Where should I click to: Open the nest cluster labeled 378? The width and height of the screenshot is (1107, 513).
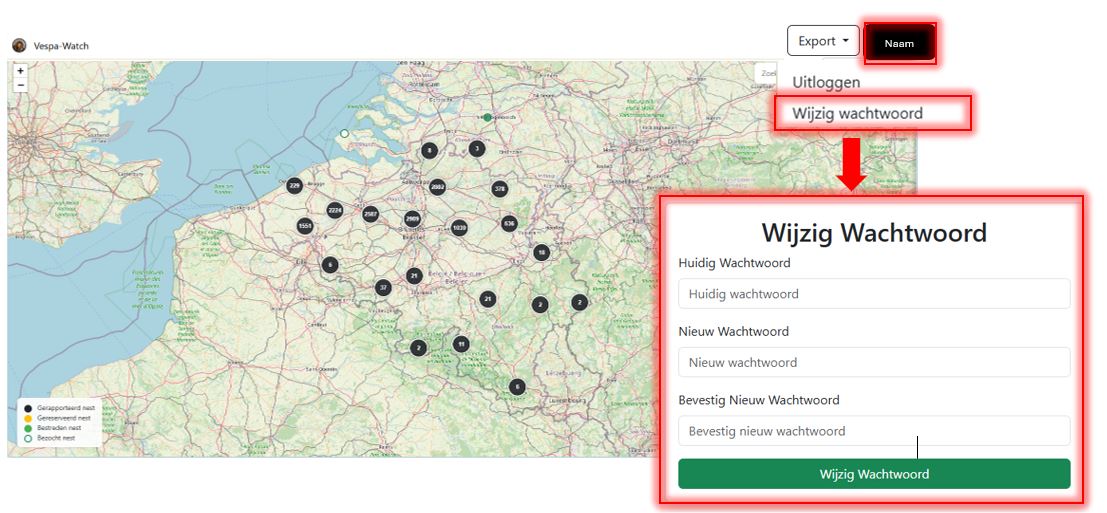coord(500,189)
